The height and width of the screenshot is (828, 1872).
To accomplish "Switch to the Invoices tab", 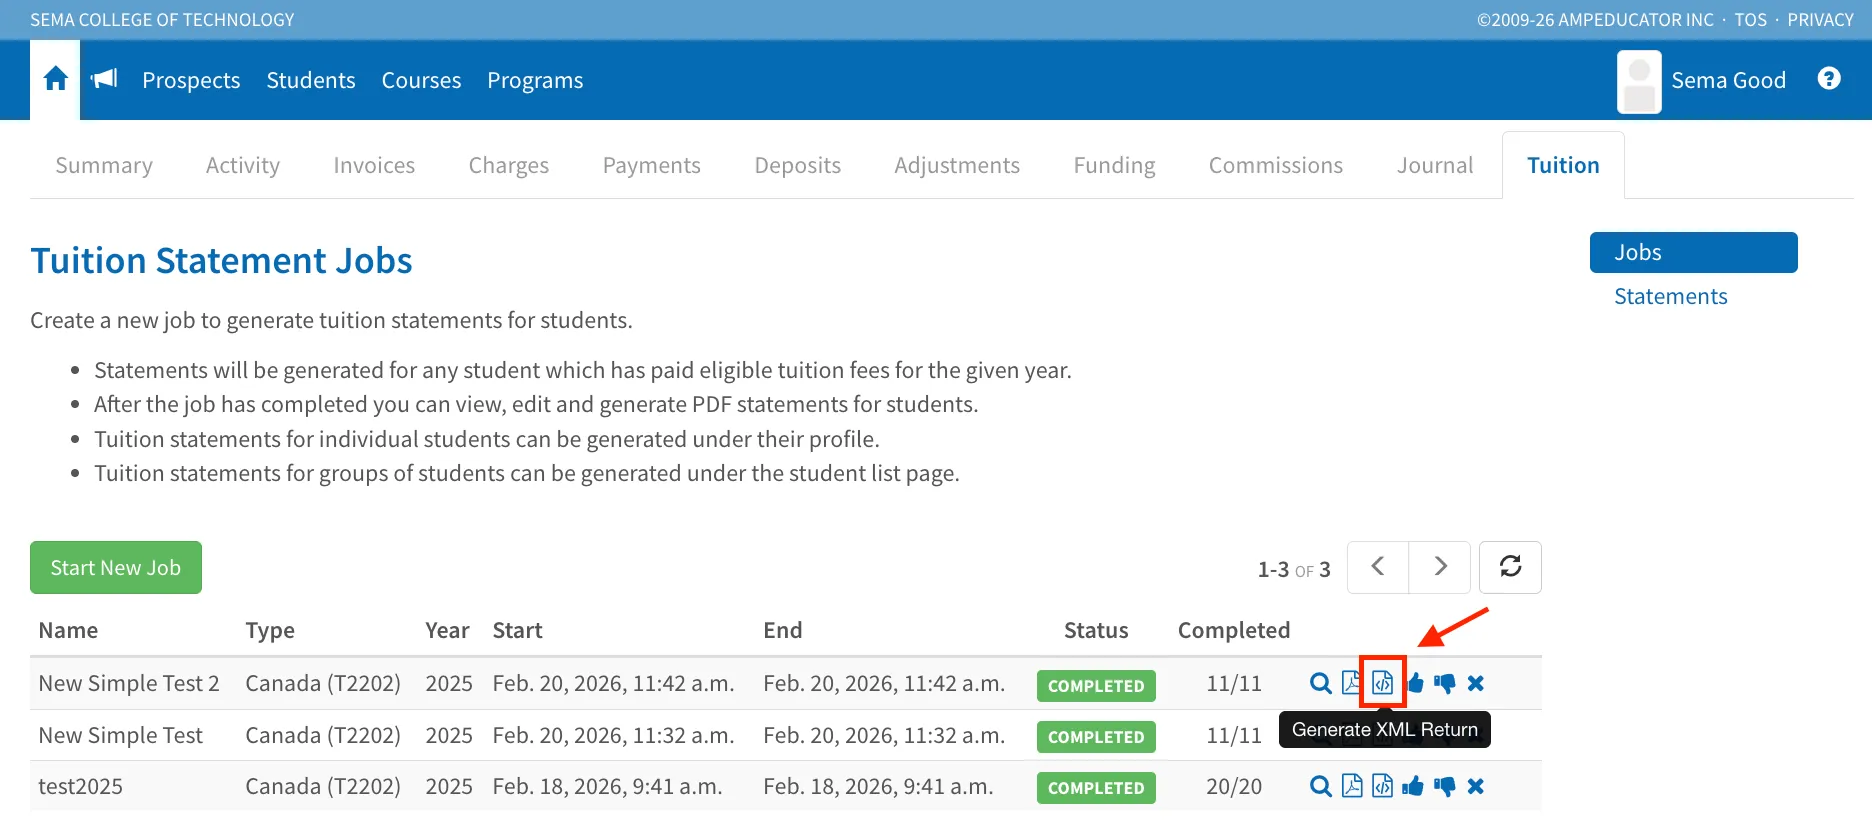I will click(x=374, y=165).
